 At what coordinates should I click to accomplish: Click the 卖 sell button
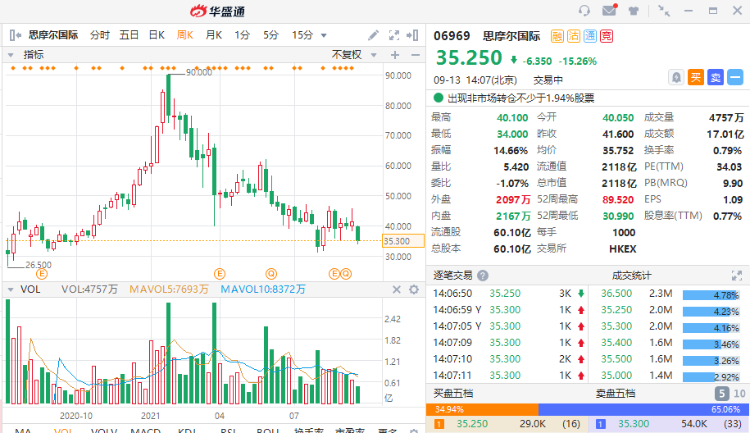click(716, 77)
